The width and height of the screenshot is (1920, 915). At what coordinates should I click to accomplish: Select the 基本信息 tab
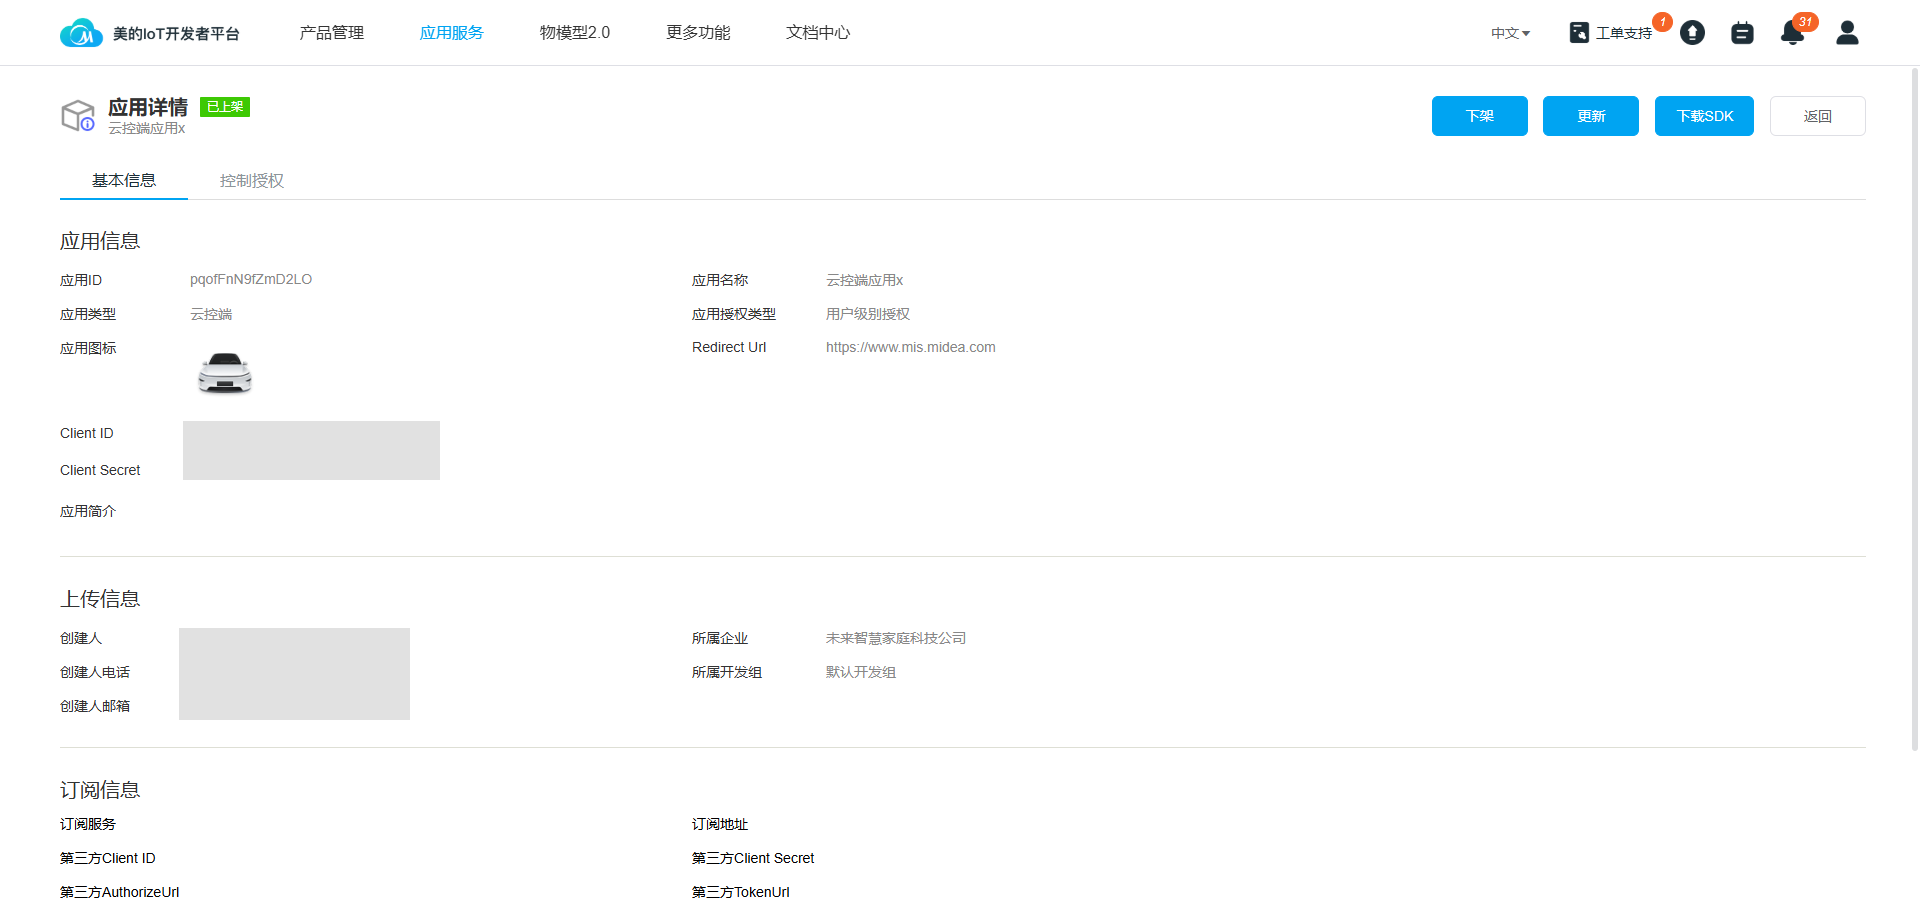coord(124,181)
